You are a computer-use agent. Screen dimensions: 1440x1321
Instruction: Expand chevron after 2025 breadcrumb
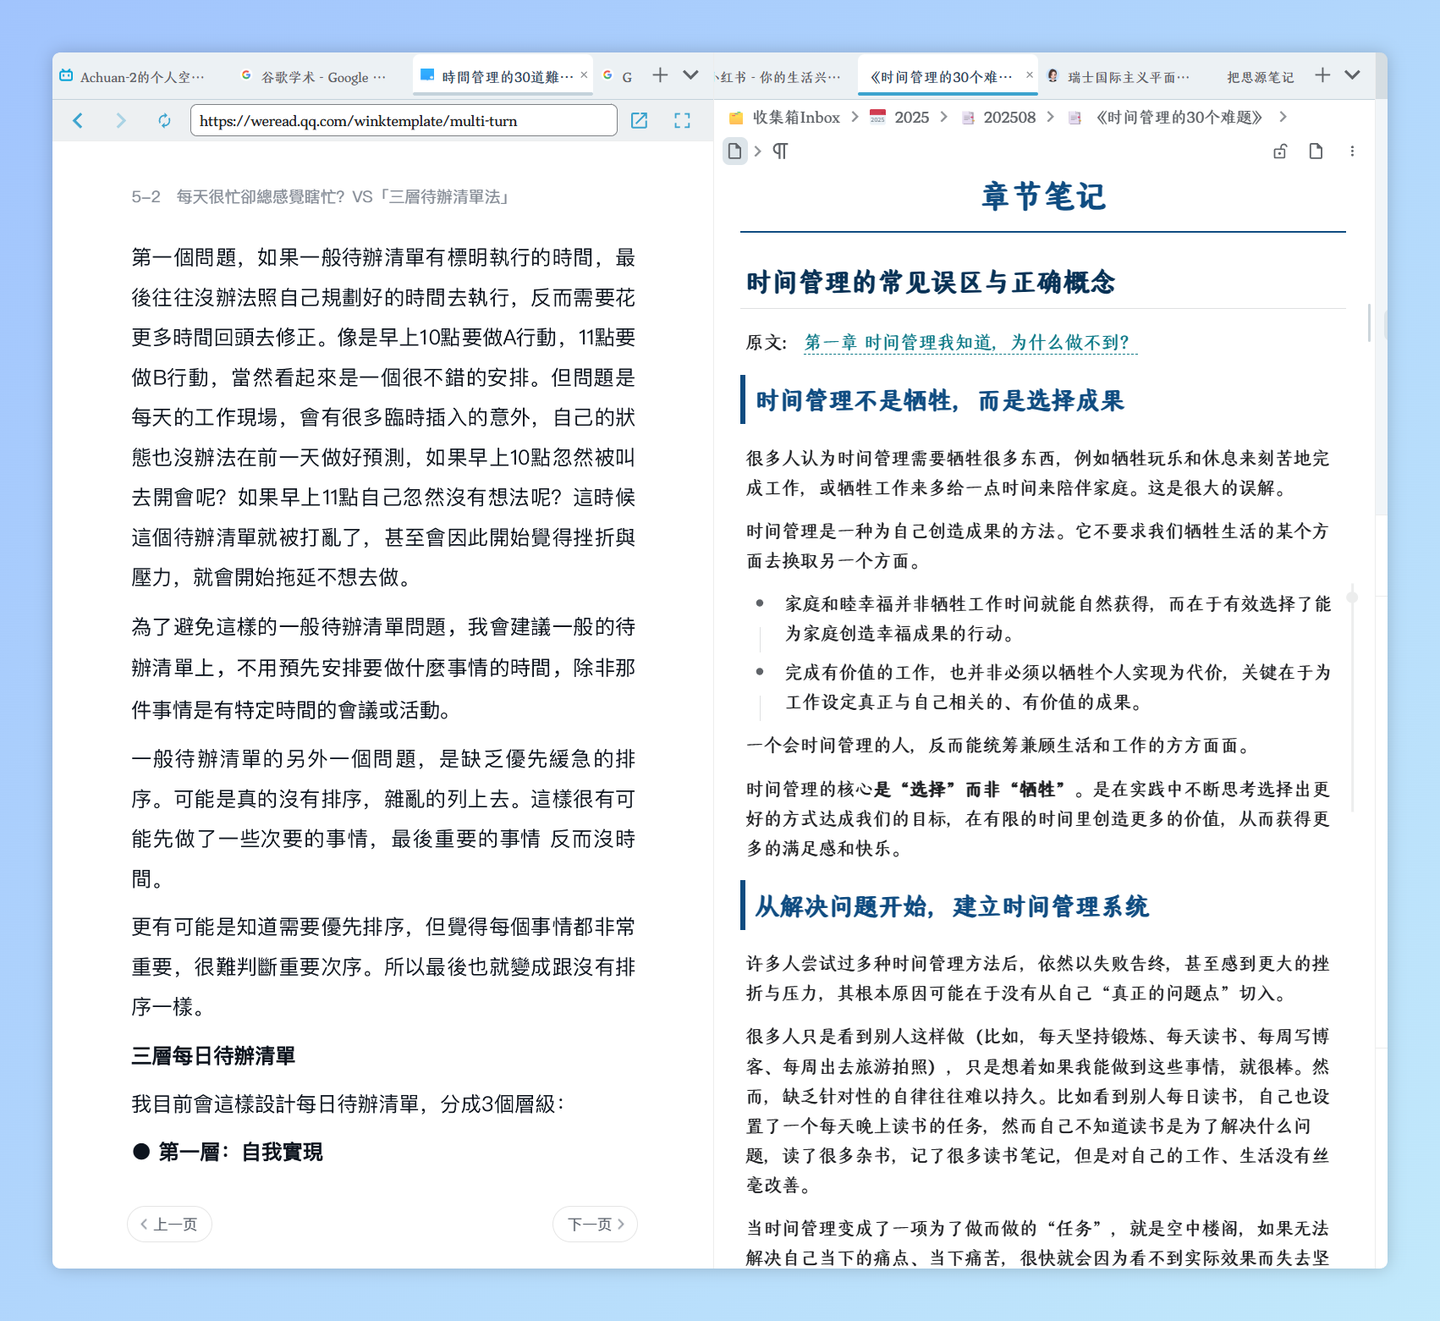(944, 118)
